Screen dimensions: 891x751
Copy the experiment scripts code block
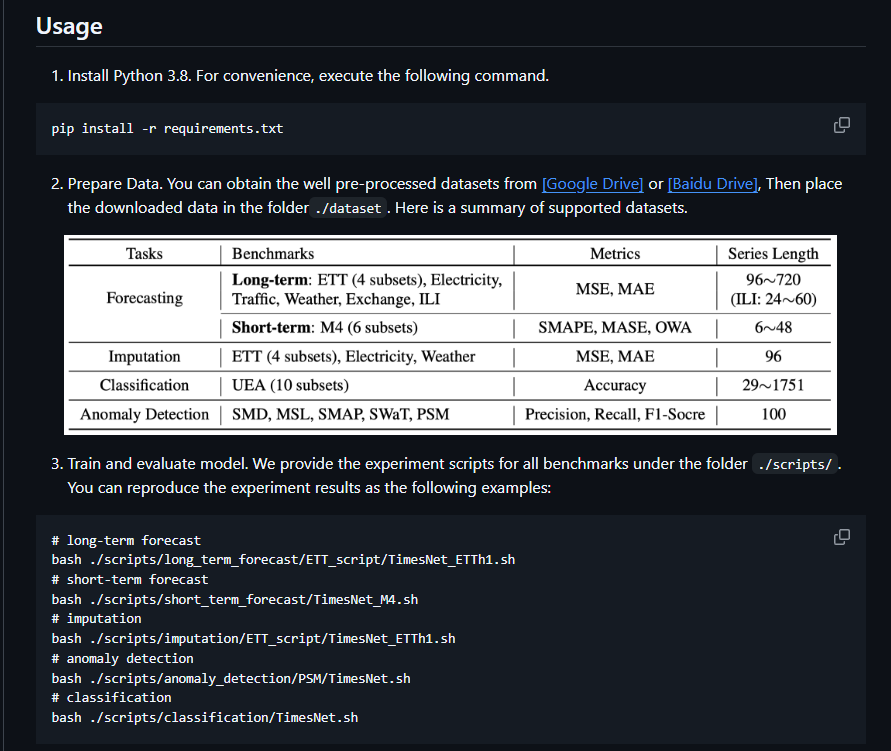point(841,537)
